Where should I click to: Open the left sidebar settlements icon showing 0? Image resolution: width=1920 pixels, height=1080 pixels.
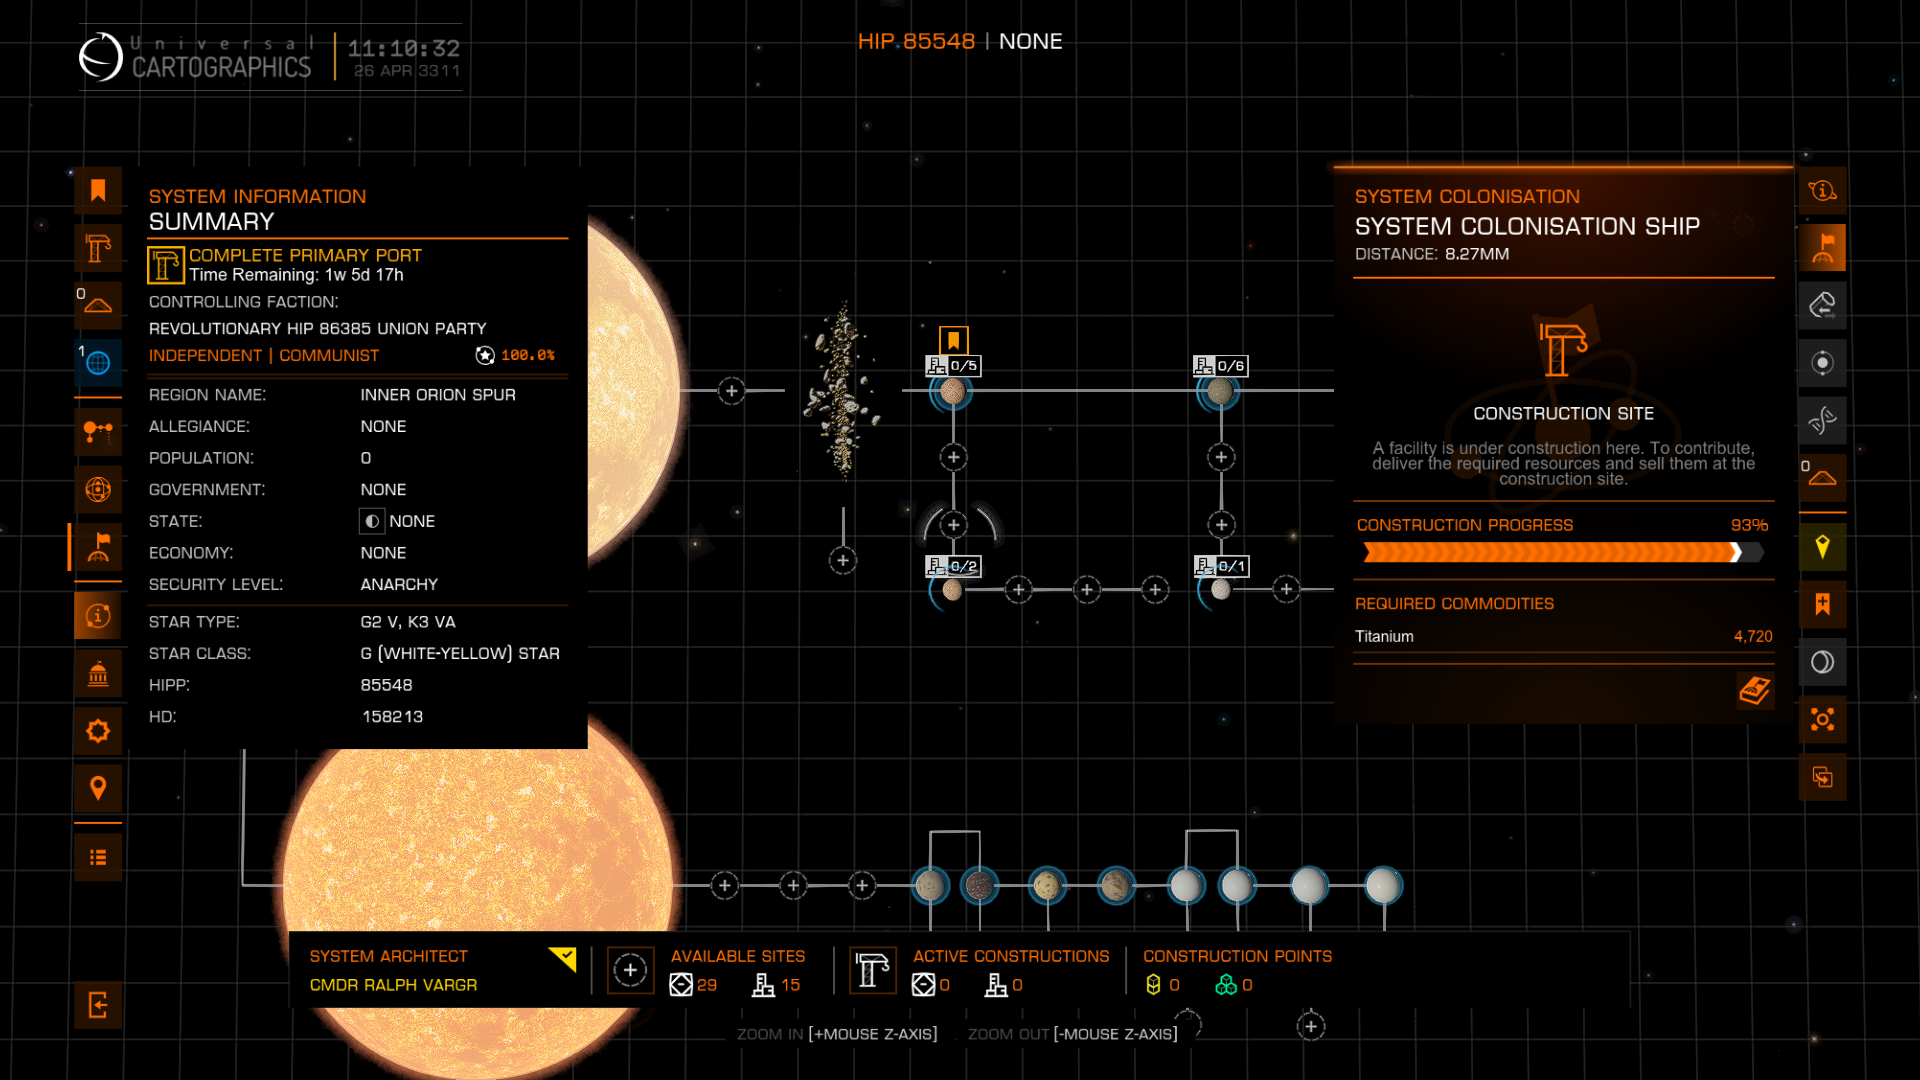[x=98, y=305]
